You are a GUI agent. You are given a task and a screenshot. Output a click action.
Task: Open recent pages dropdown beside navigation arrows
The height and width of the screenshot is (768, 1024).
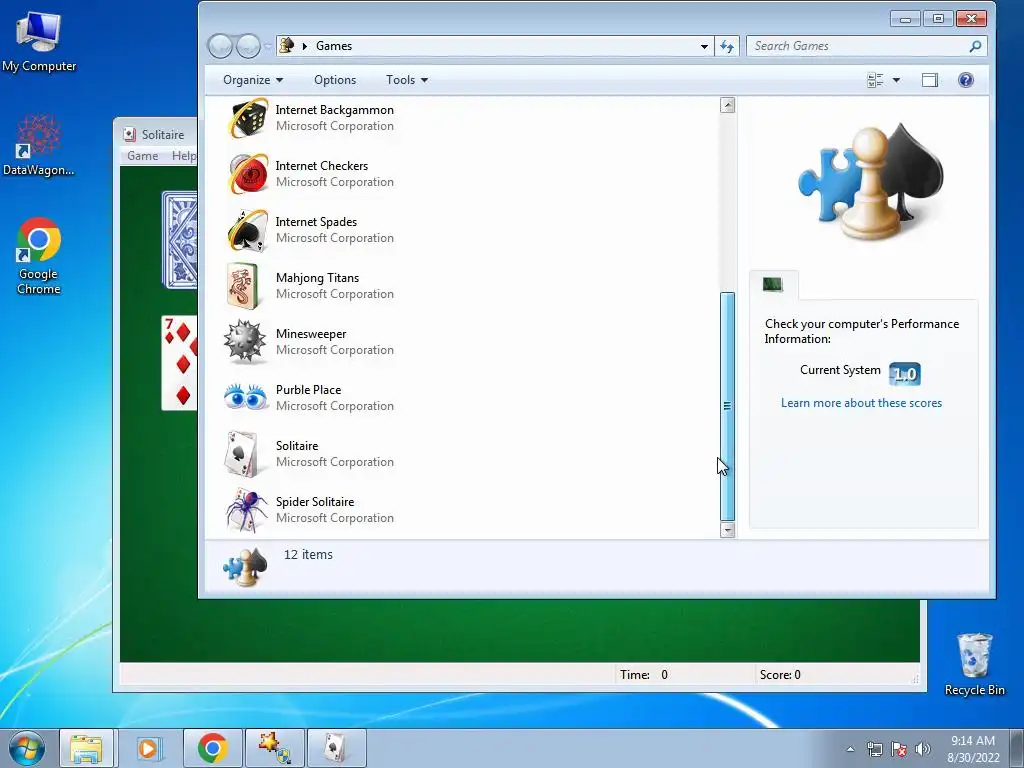coord(267,46)
